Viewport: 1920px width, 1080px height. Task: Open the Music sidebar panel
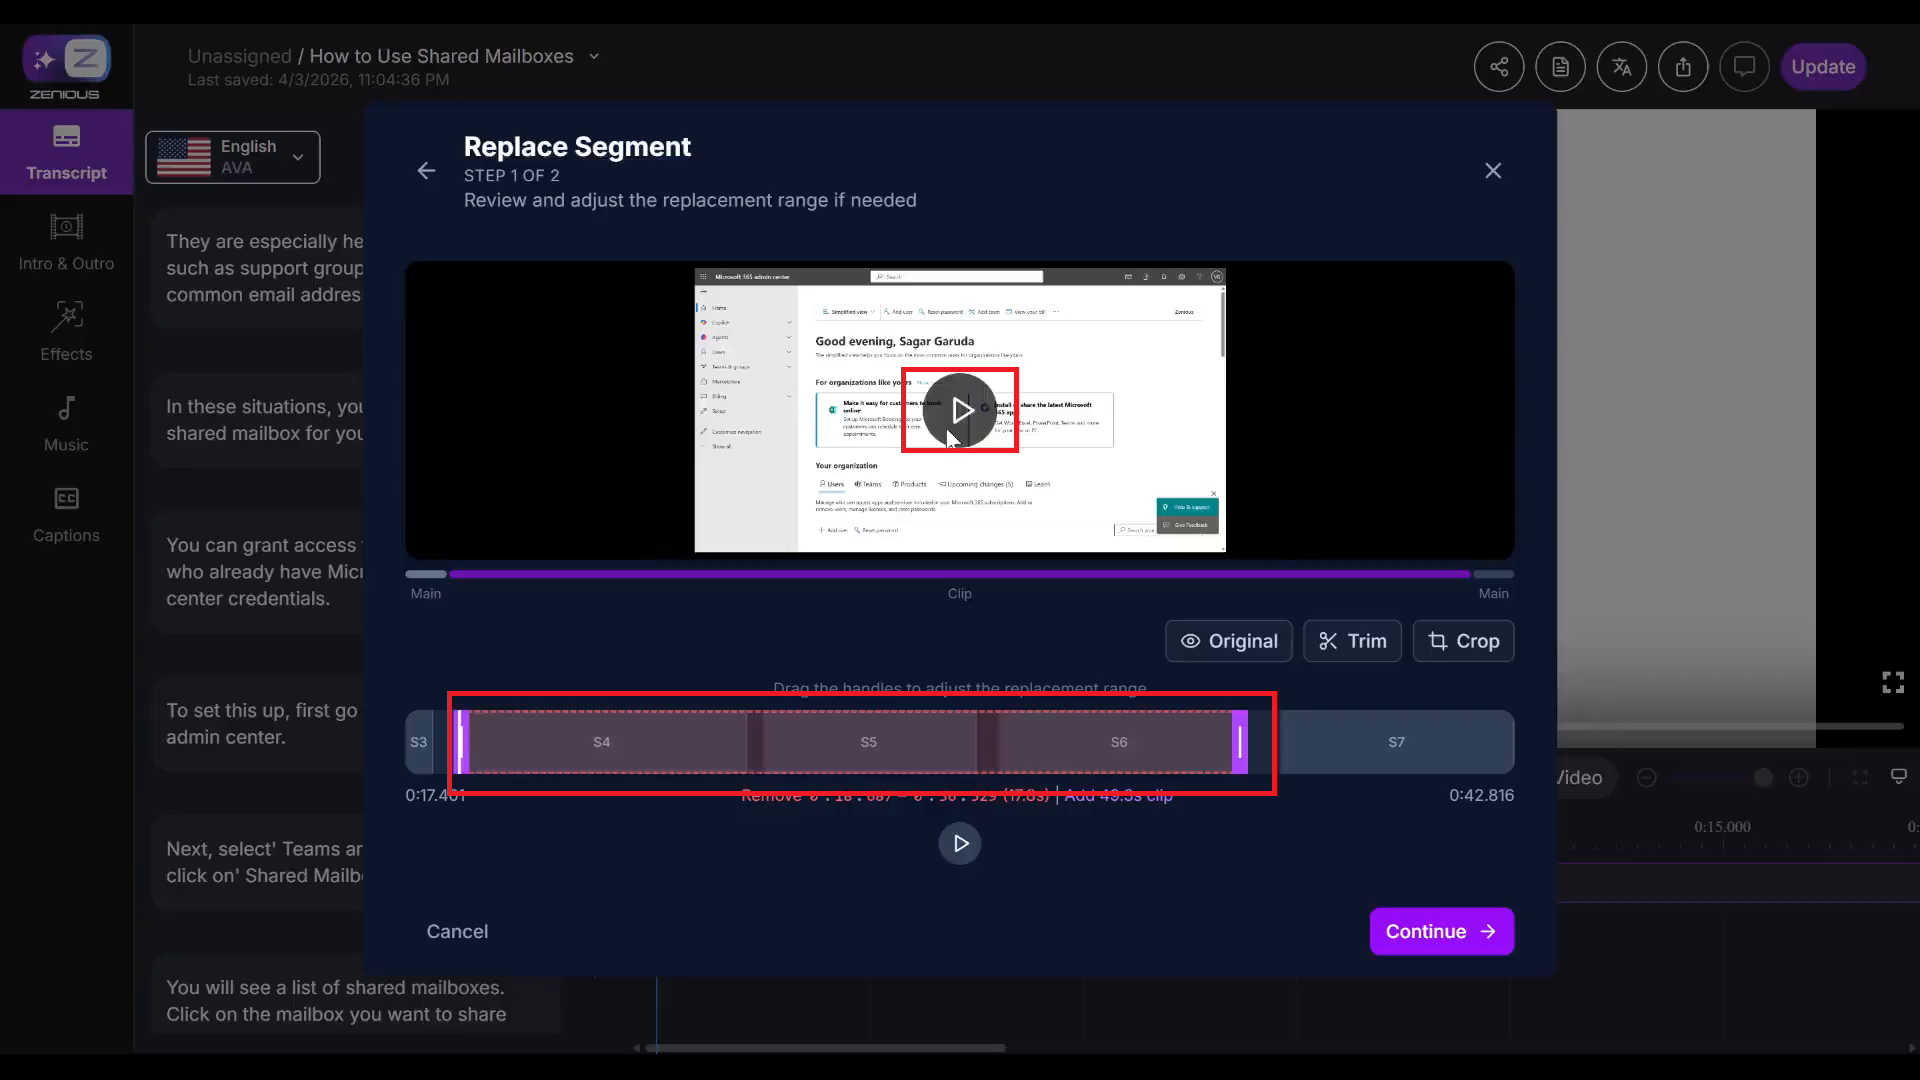point(66,423)
